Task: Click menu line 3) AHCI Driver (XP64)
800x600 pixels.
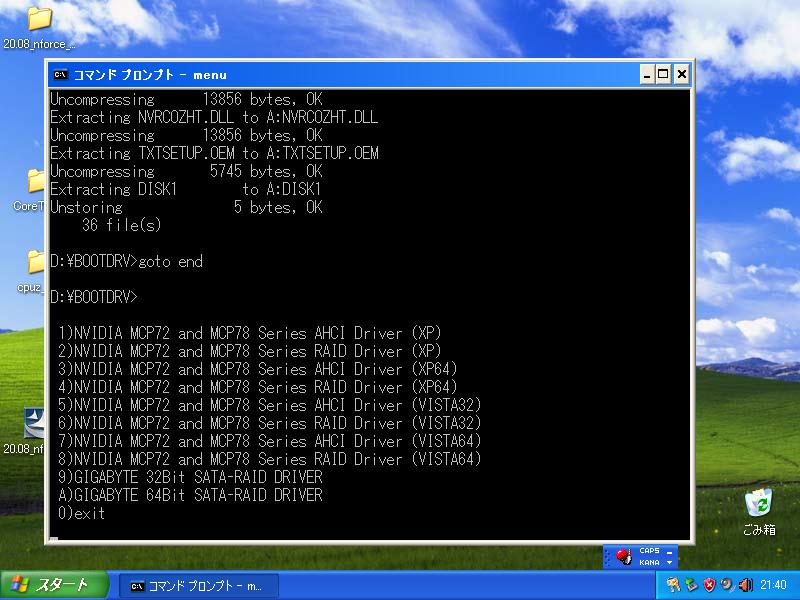Action: click(258, 369)
